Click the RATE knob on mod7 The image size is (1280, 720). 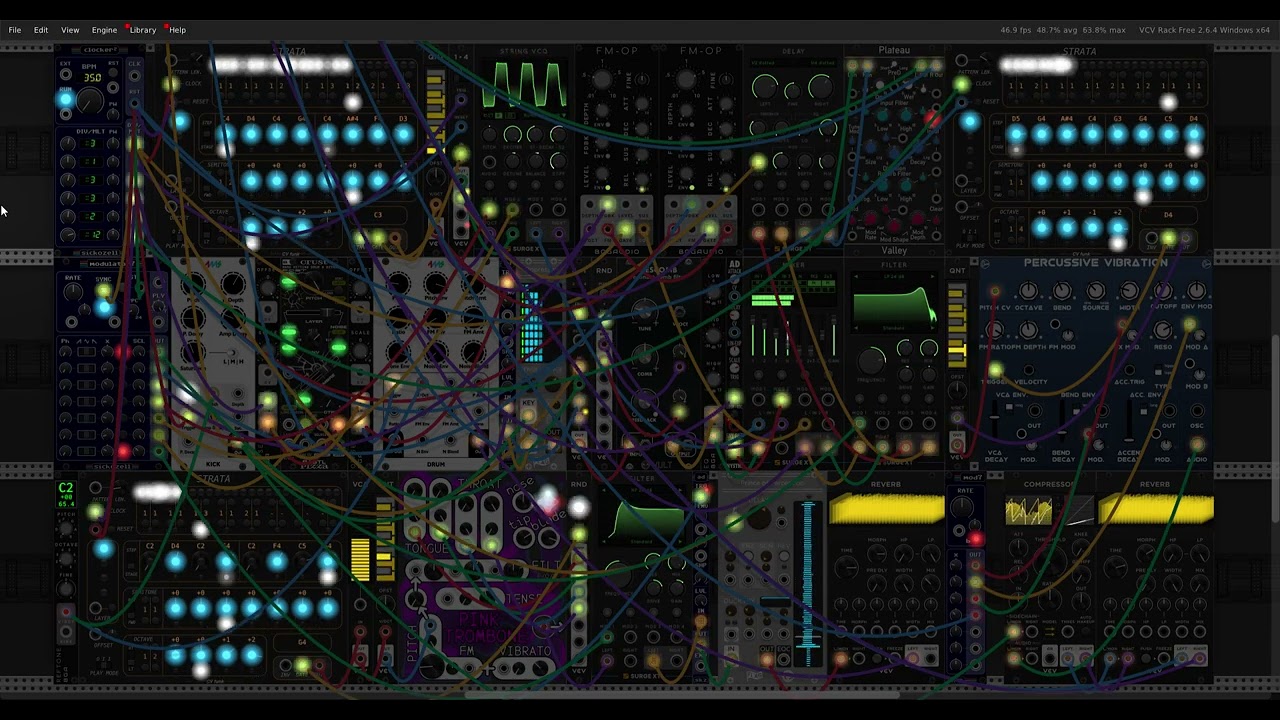964,507
